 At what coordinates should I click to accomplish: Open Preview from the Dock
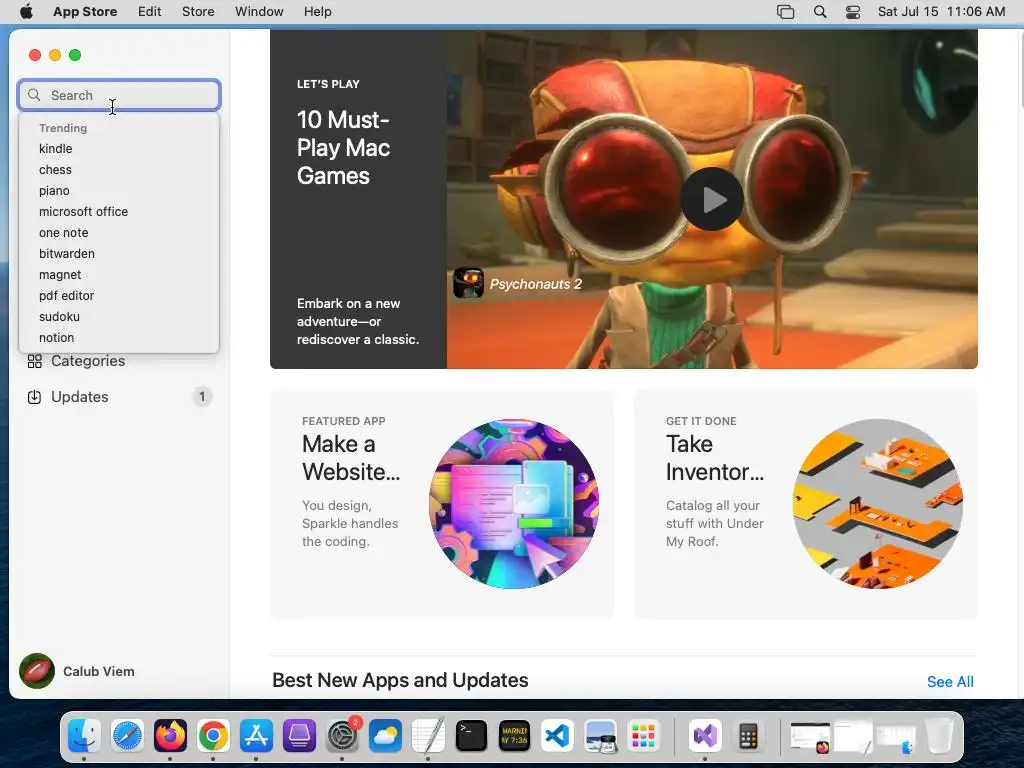[x=600, y=736]
